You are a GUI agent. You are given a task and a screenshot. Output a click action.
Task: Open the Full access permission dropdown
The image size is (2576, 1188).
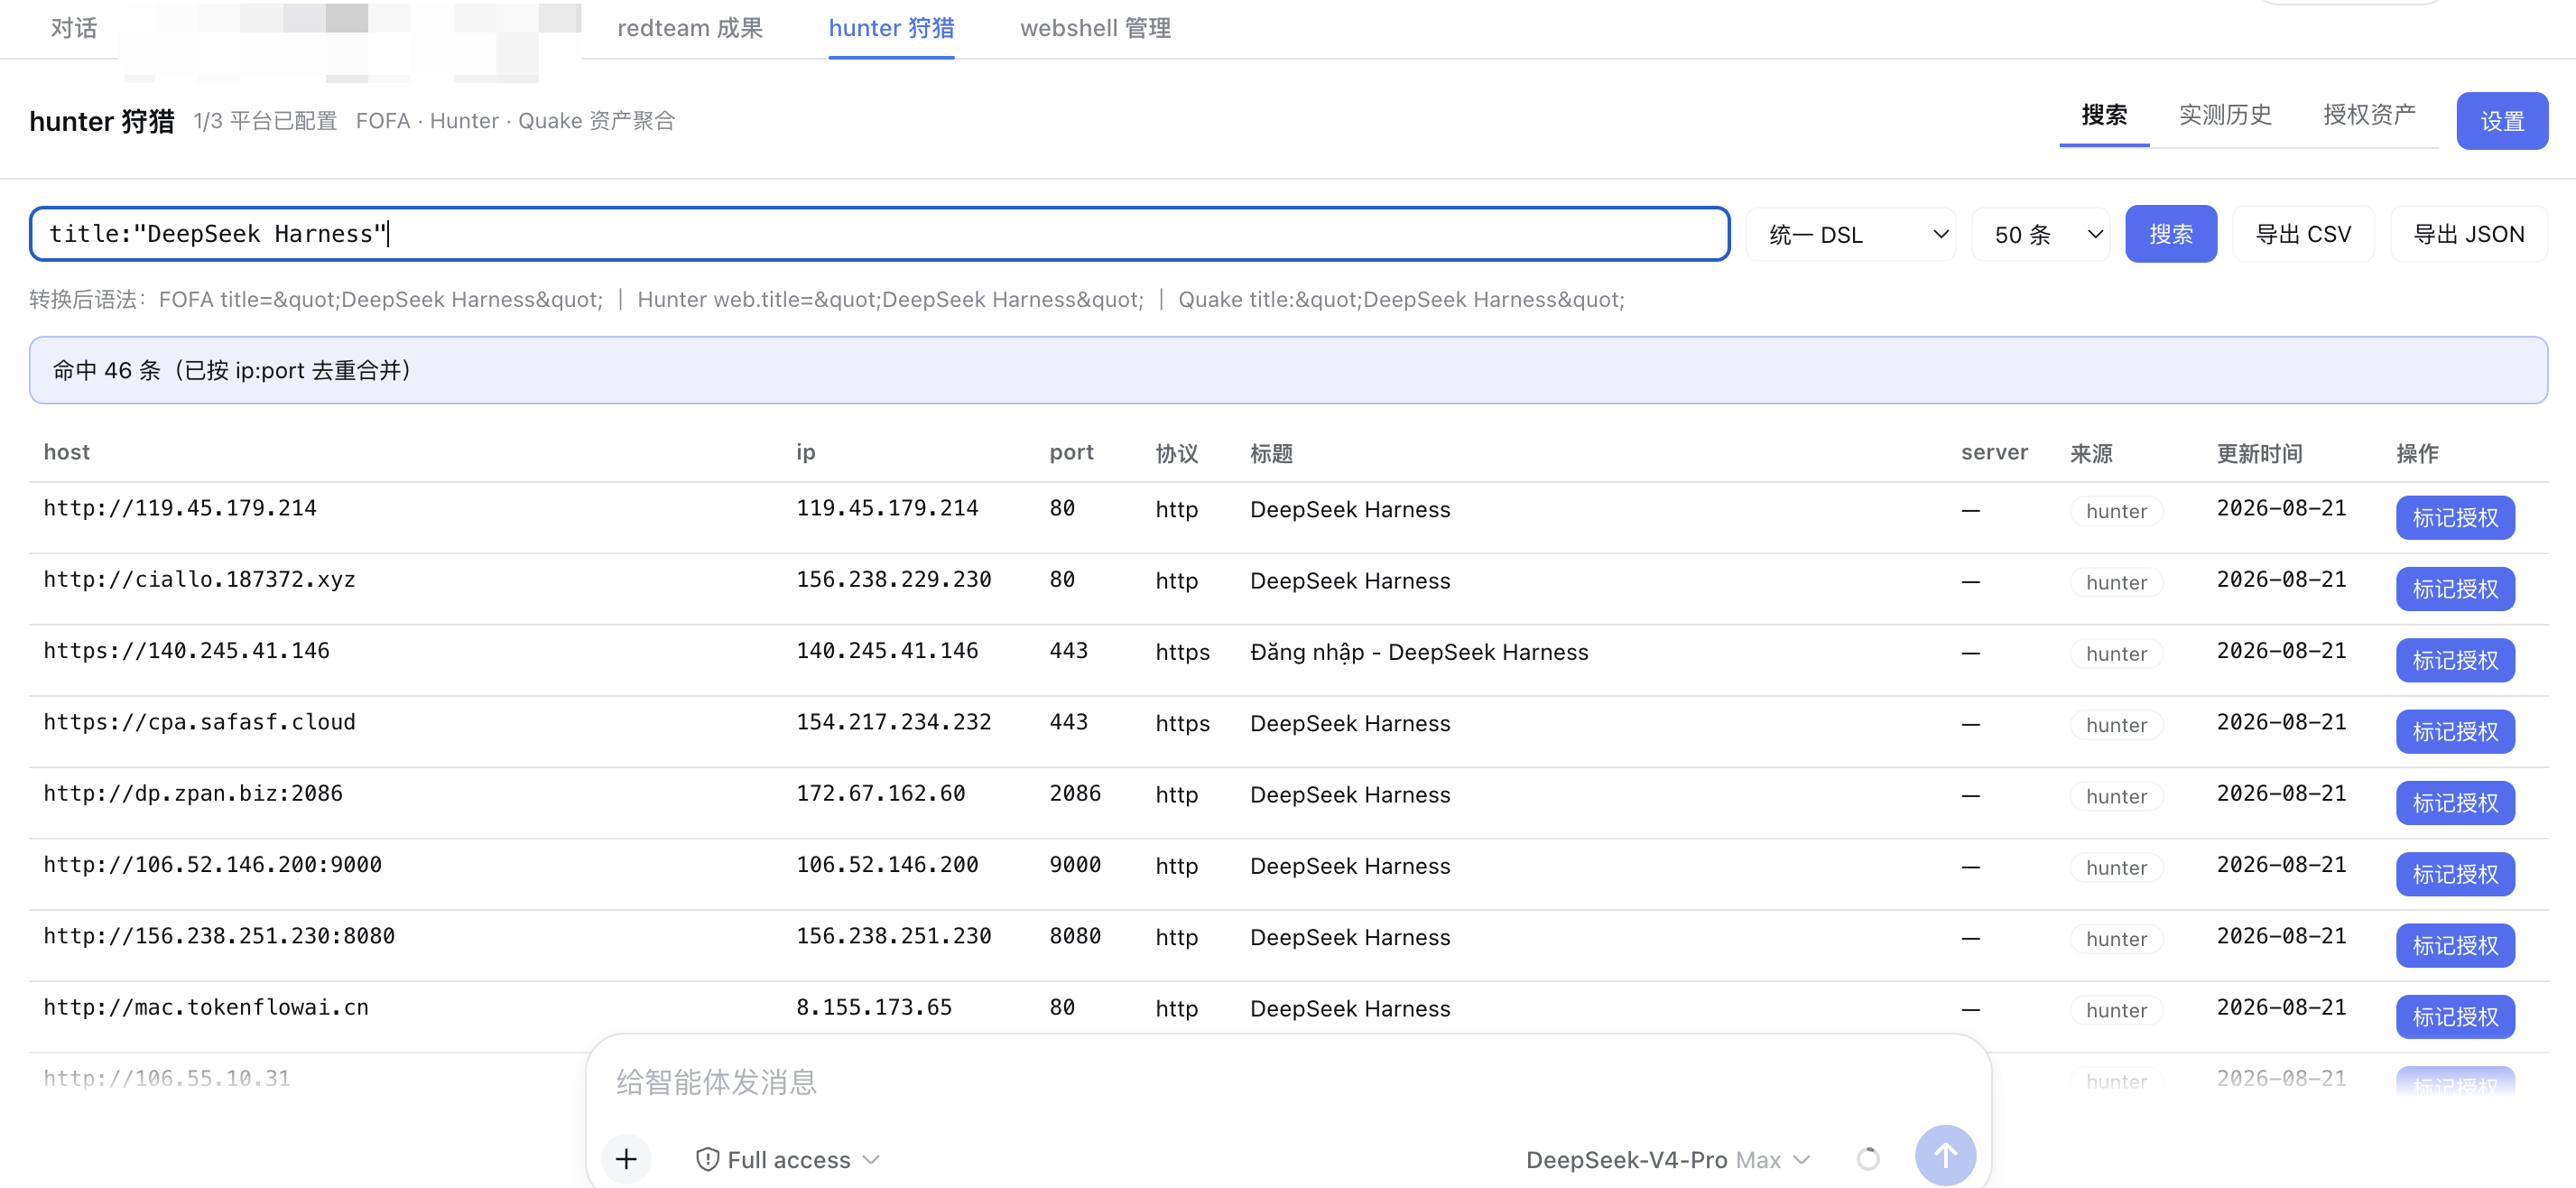[788, 1159]
